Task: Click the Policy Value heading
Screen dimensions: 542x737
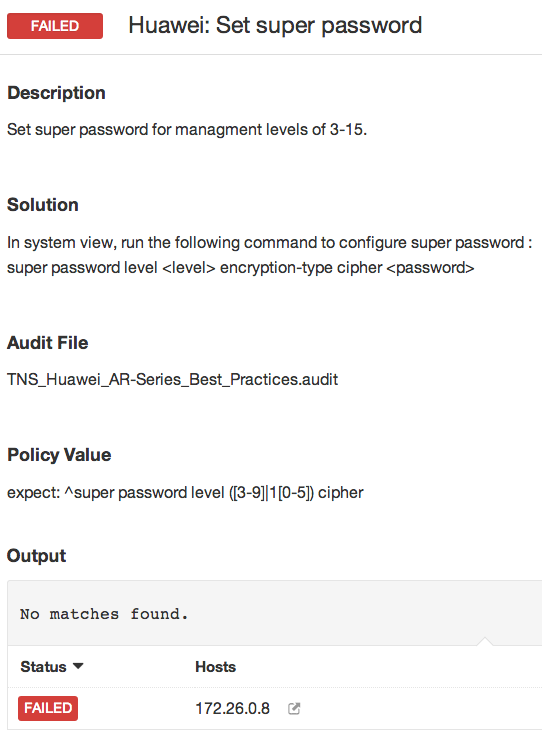Action: point(59,455)
